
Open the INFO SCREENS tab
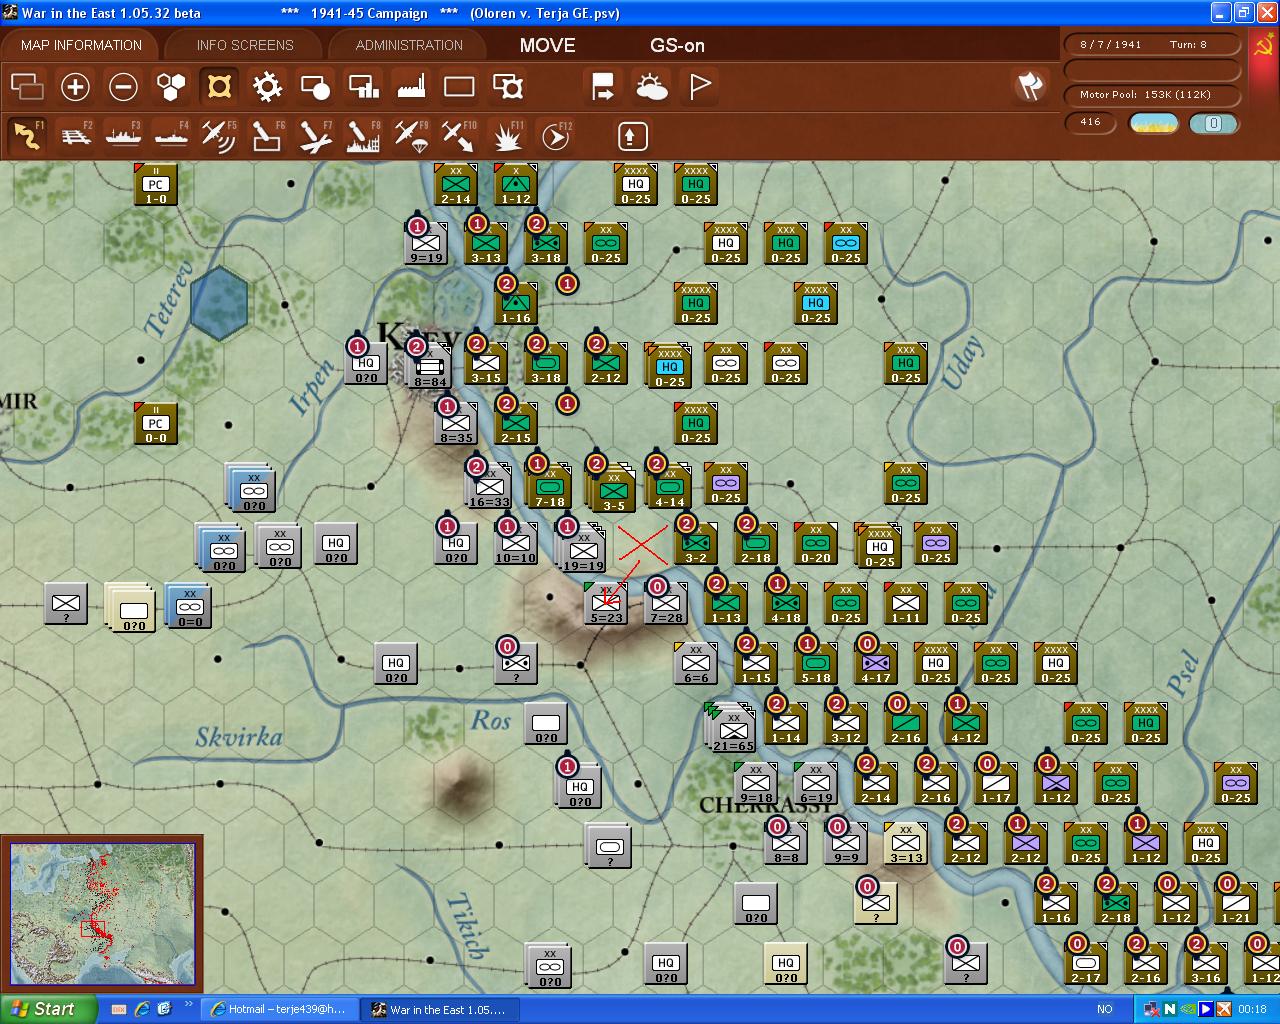[245, 45]
